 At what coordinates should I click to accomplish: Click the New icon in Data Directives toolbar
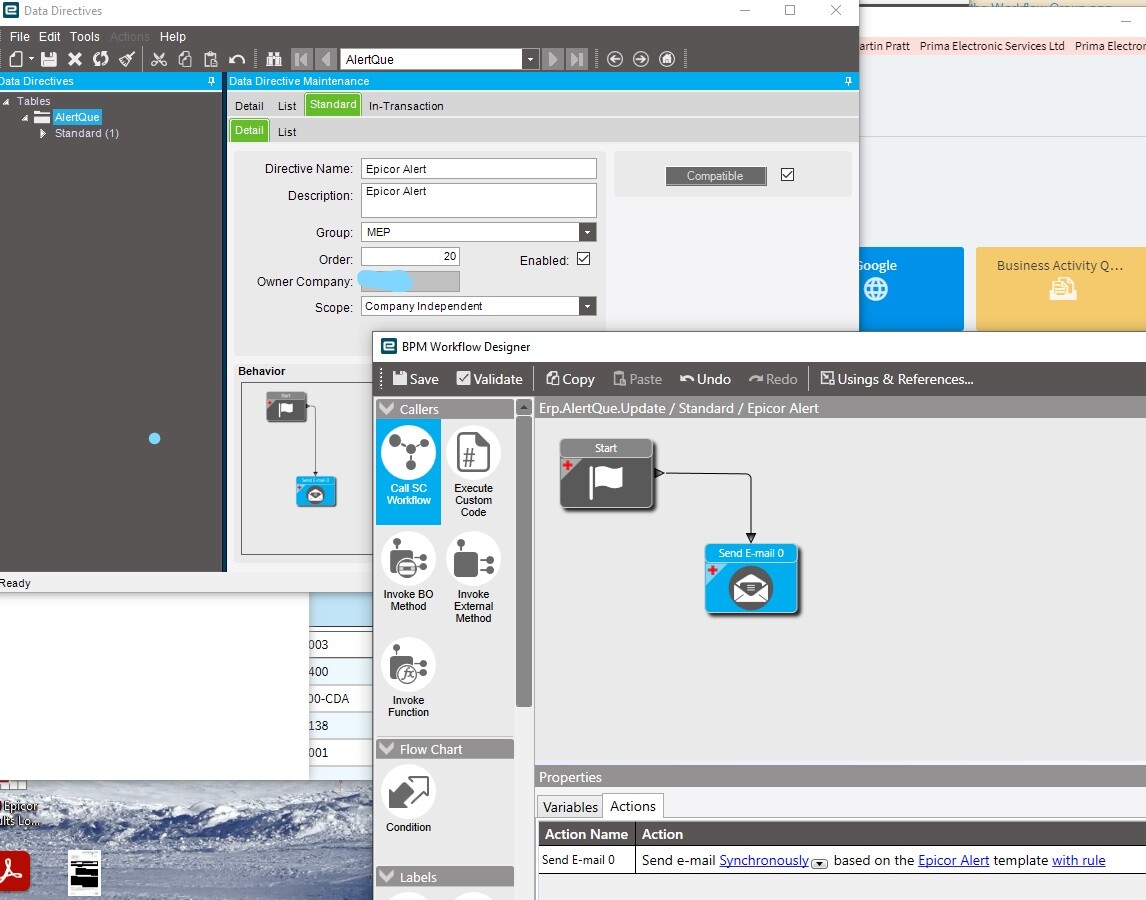coord(16,59)
